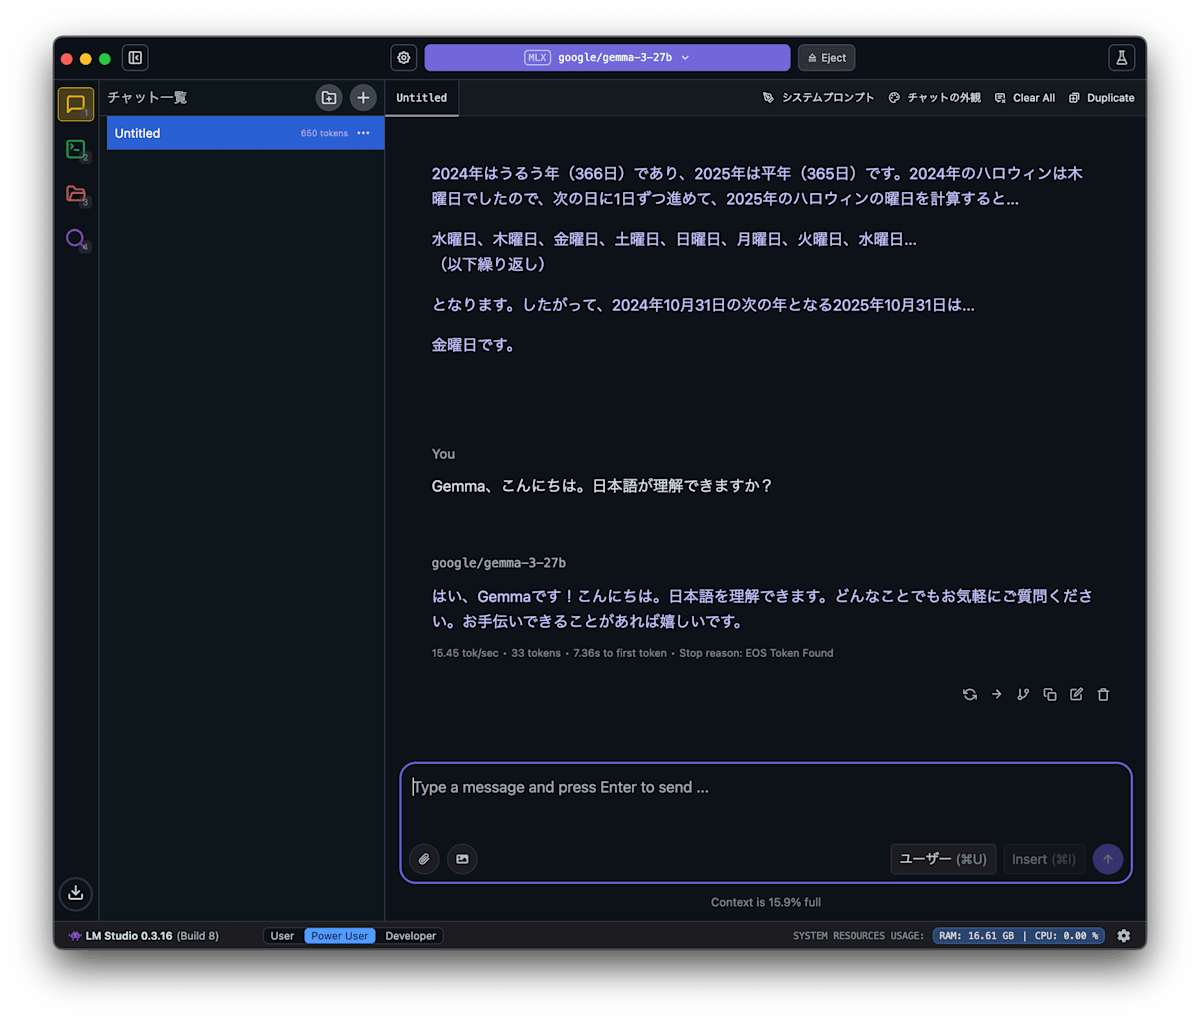Open the google/gemma-3-27b model selector
The image size is (1200, 1020).
coord(607,58)
